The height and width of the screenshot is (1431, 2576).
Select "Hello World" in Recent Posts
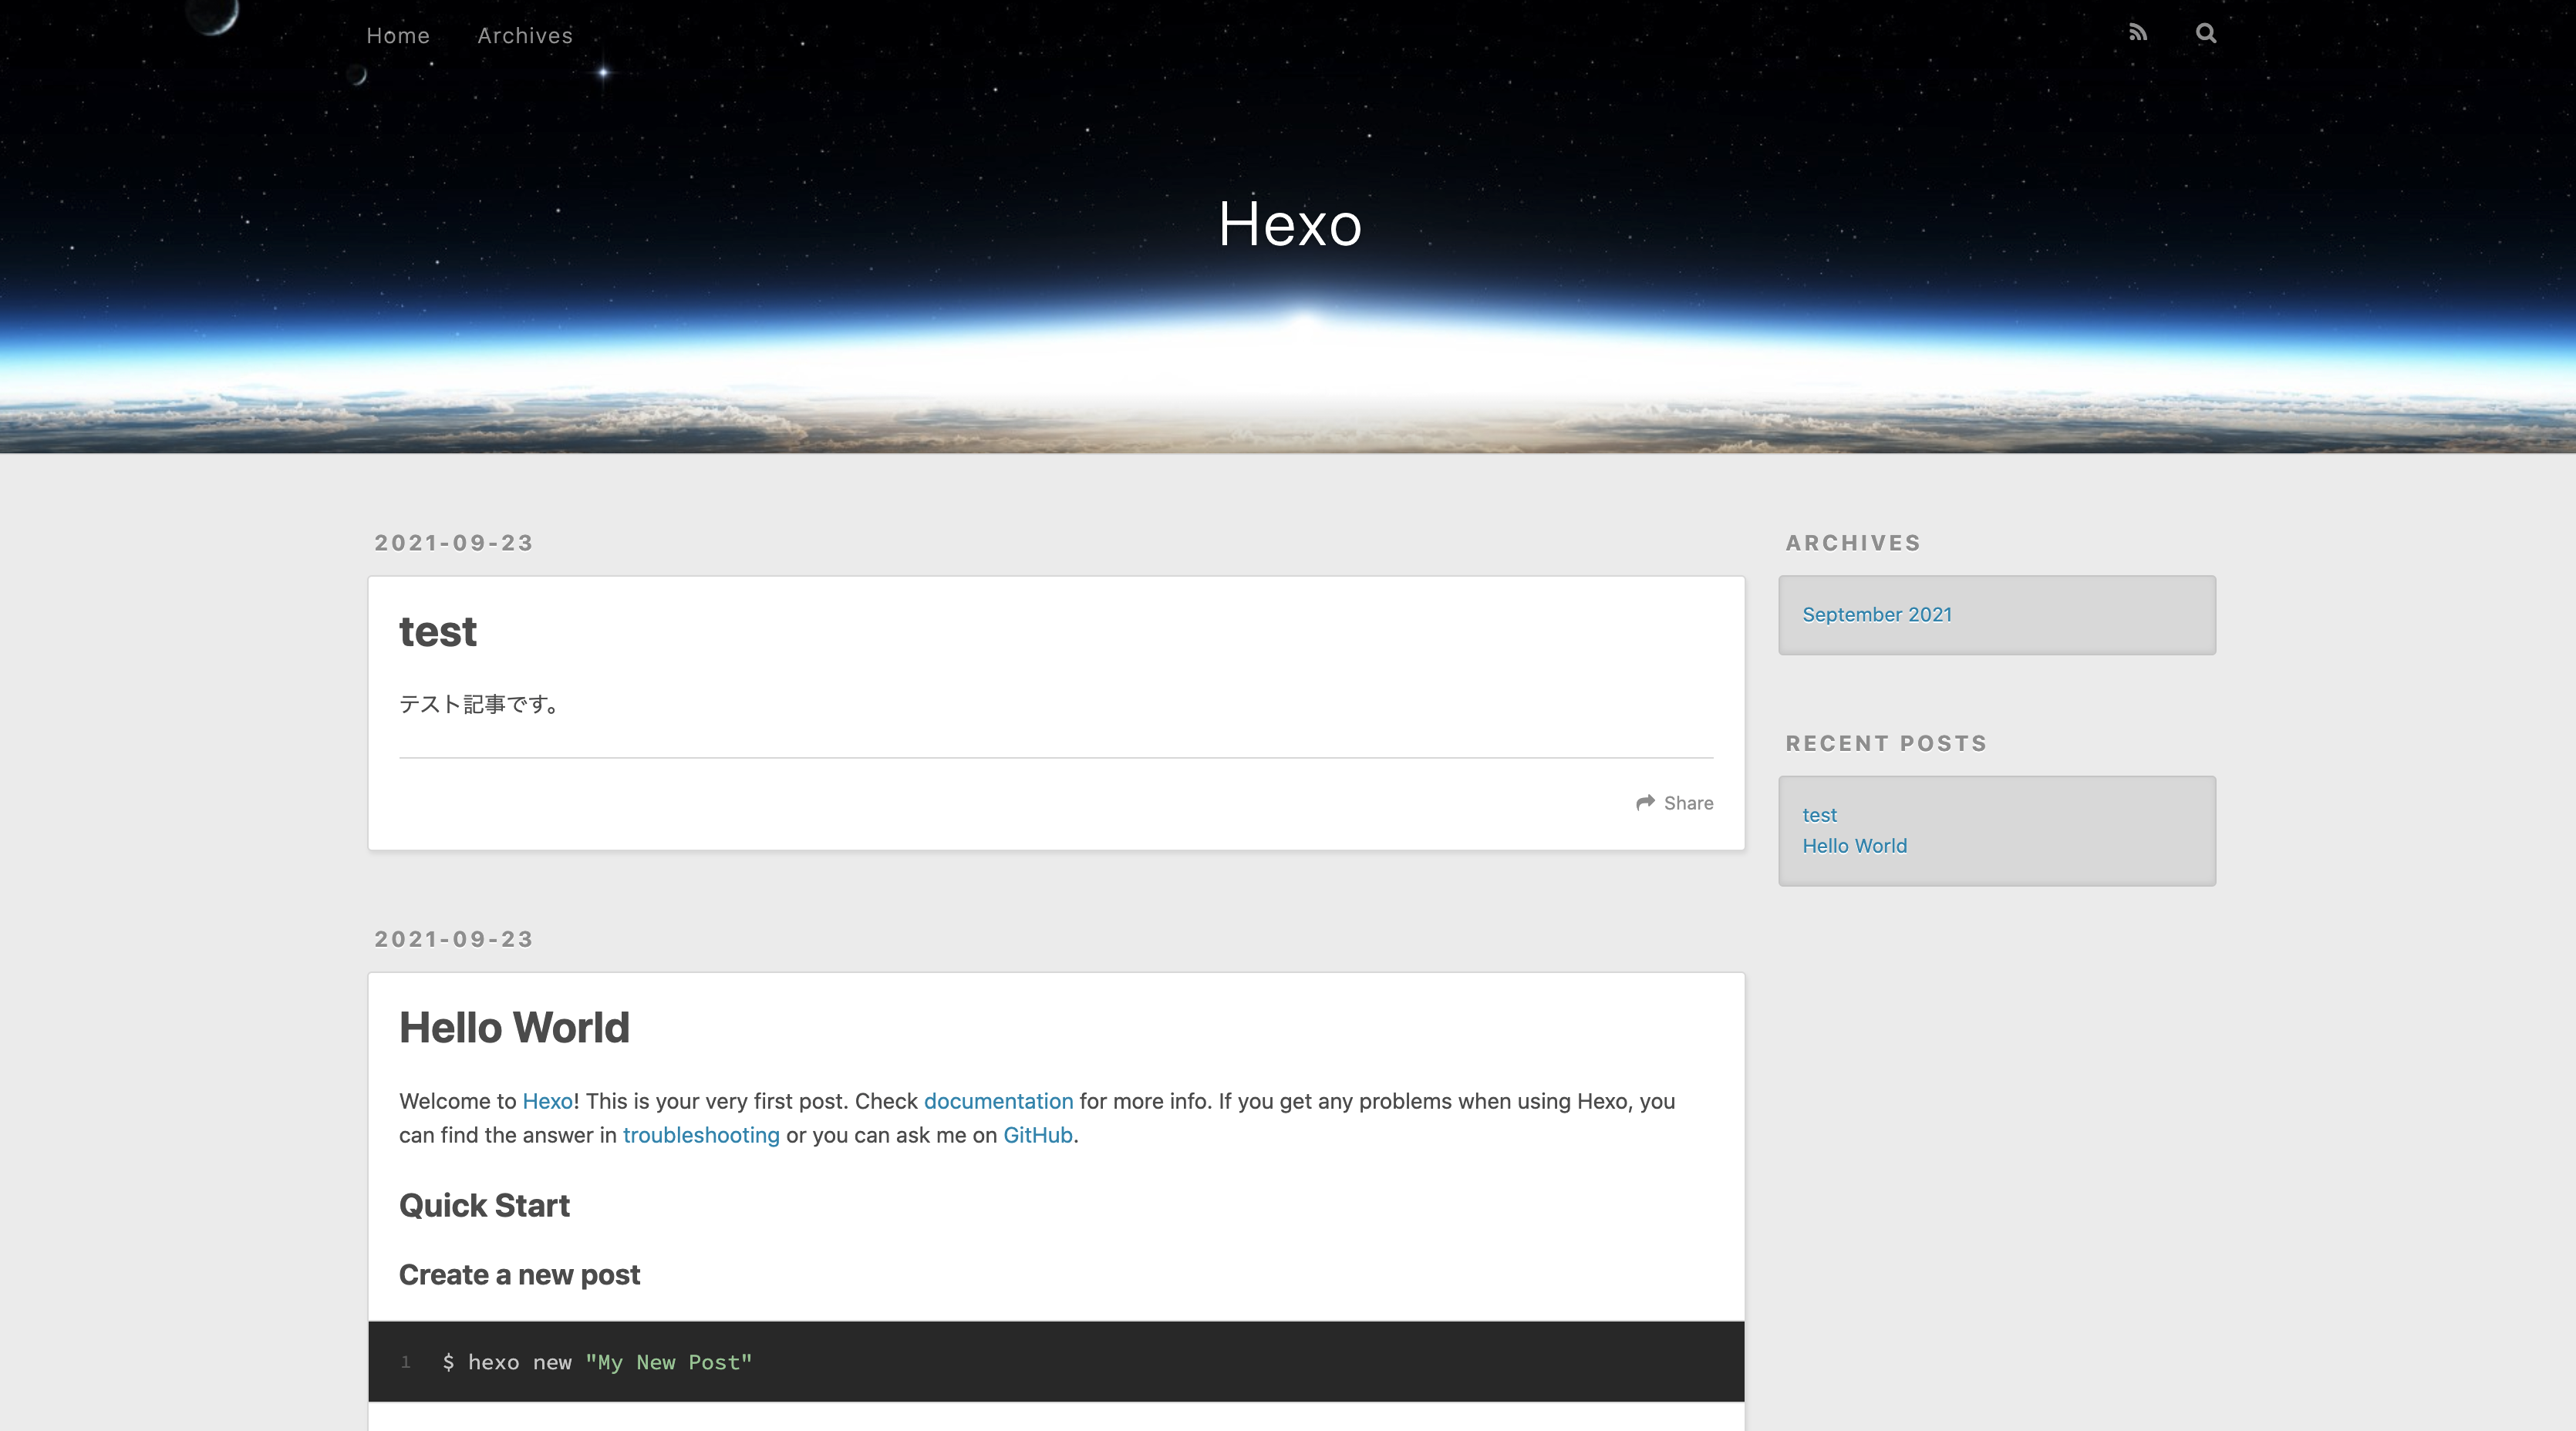(x=1854, y=846)
